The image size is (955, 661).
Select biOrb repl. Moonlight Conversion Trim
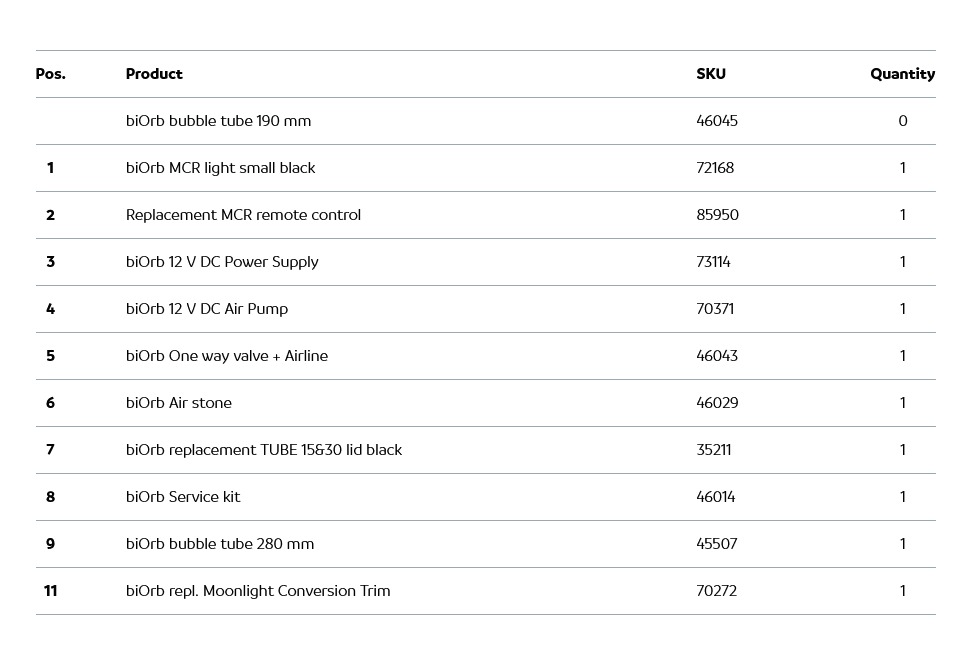258,591
